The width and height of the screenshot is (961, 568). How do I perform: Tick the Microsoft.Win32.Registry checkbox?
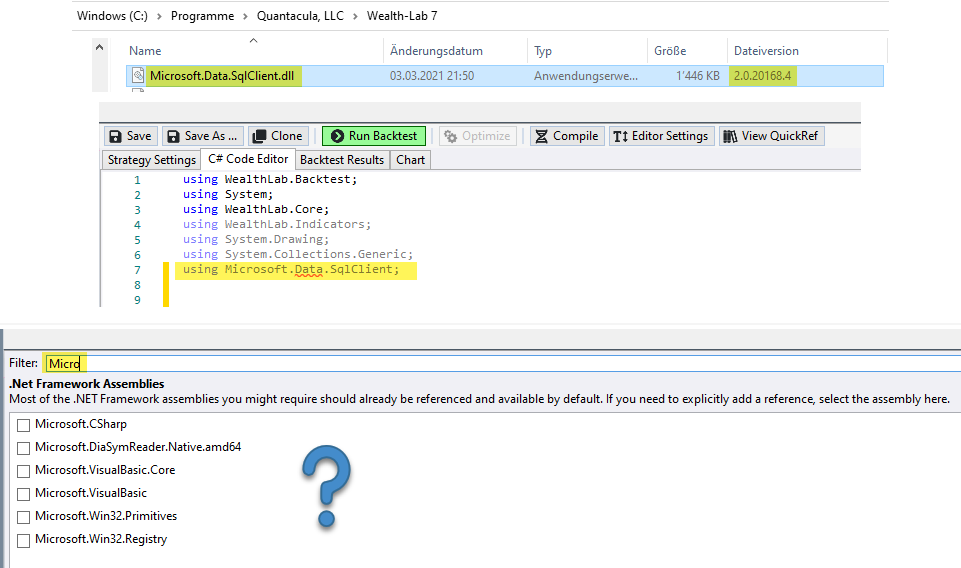[x=23, y=541]
